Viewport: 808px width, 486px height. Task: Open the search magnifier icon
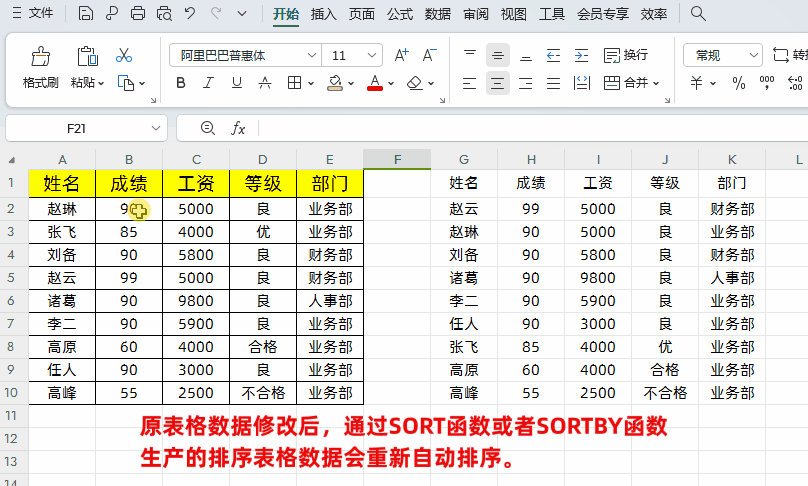tap(698, 13)
